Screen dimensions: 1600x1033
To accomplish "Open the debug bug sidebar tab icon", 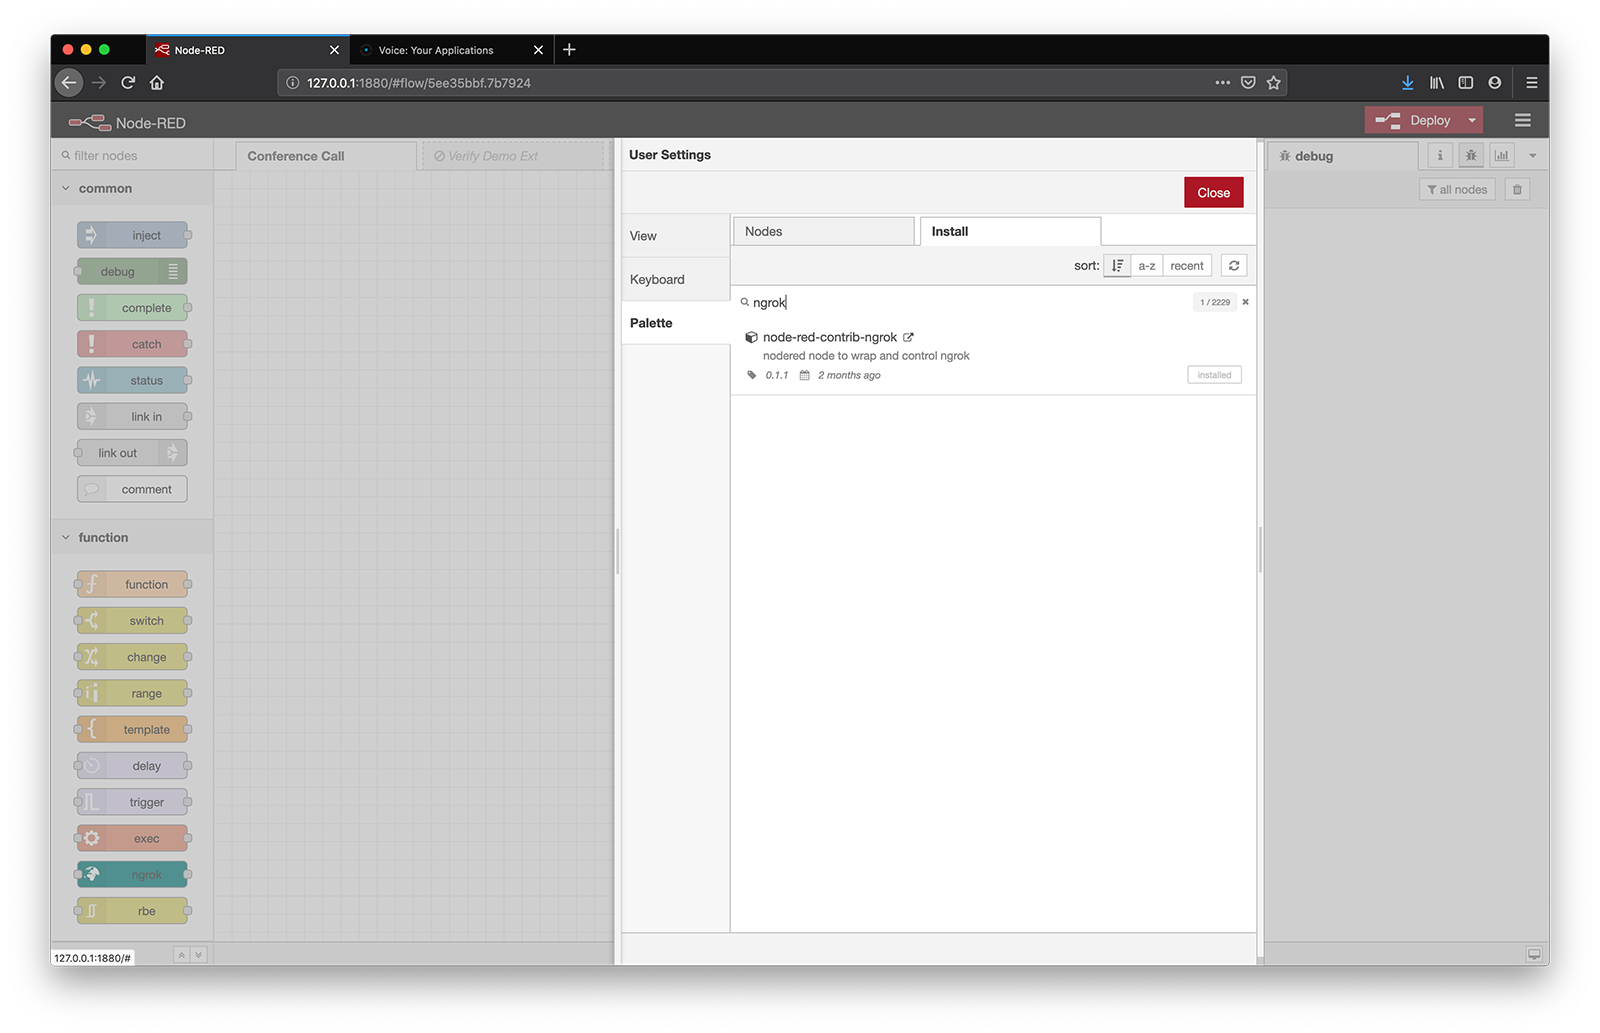I will (1471, 155).
